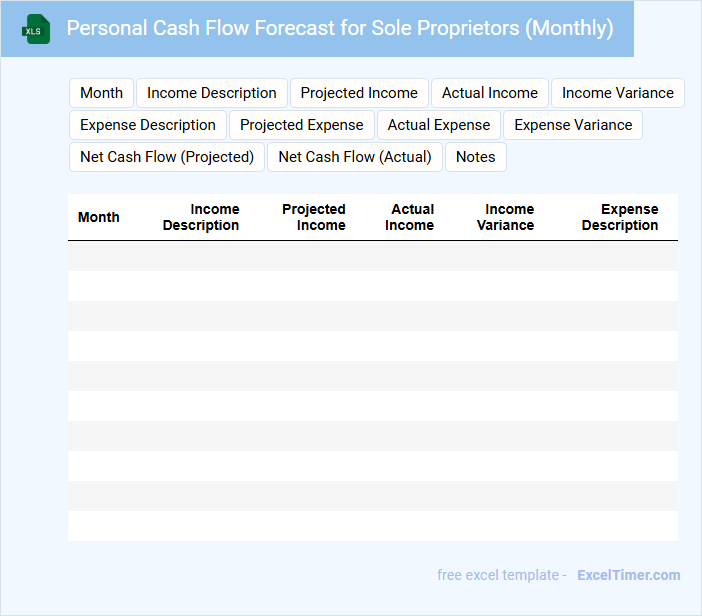The image size is (702, 616).
Task: Click the Net Cash Flow (Projected) tag
Action: 167,157
